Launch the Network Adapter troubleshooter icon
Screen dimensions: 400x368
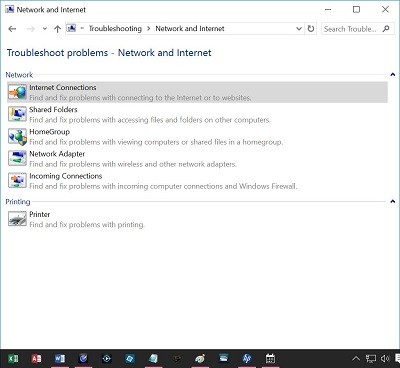(x=17, y=159)
